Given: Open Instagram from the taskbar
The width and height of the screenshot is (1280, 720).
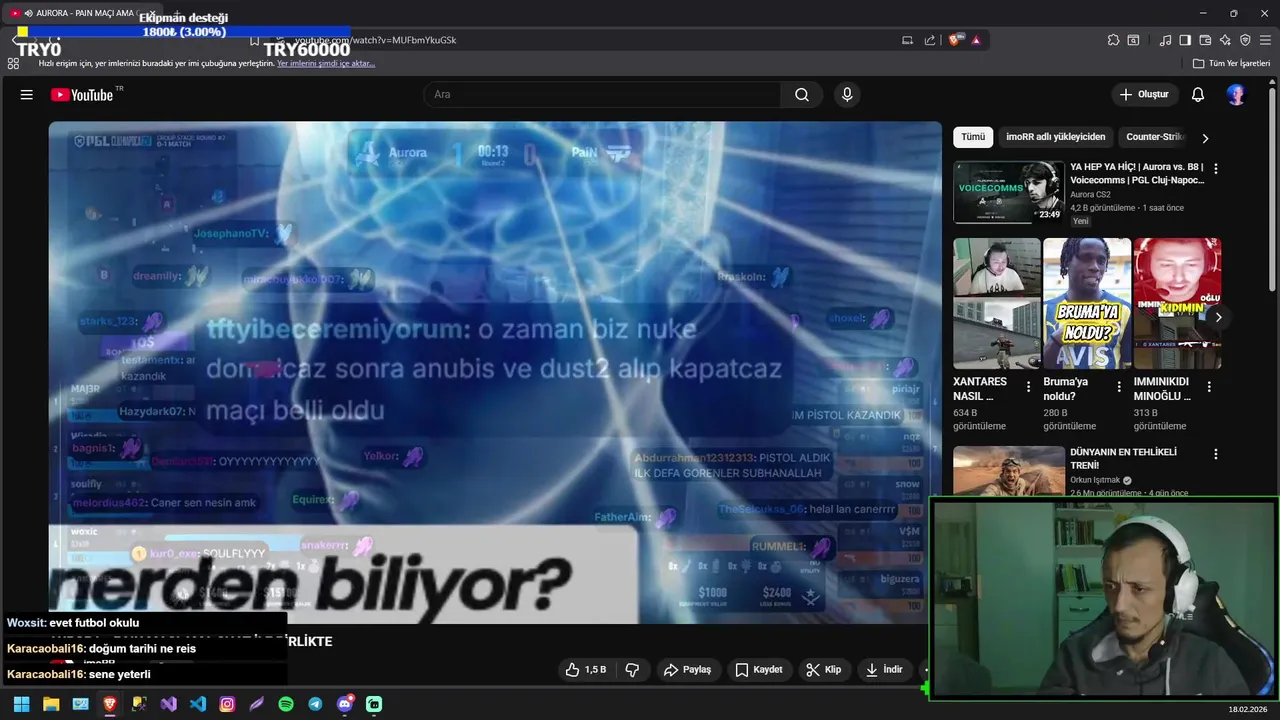Looking at the screenshot, I should 227,704.
